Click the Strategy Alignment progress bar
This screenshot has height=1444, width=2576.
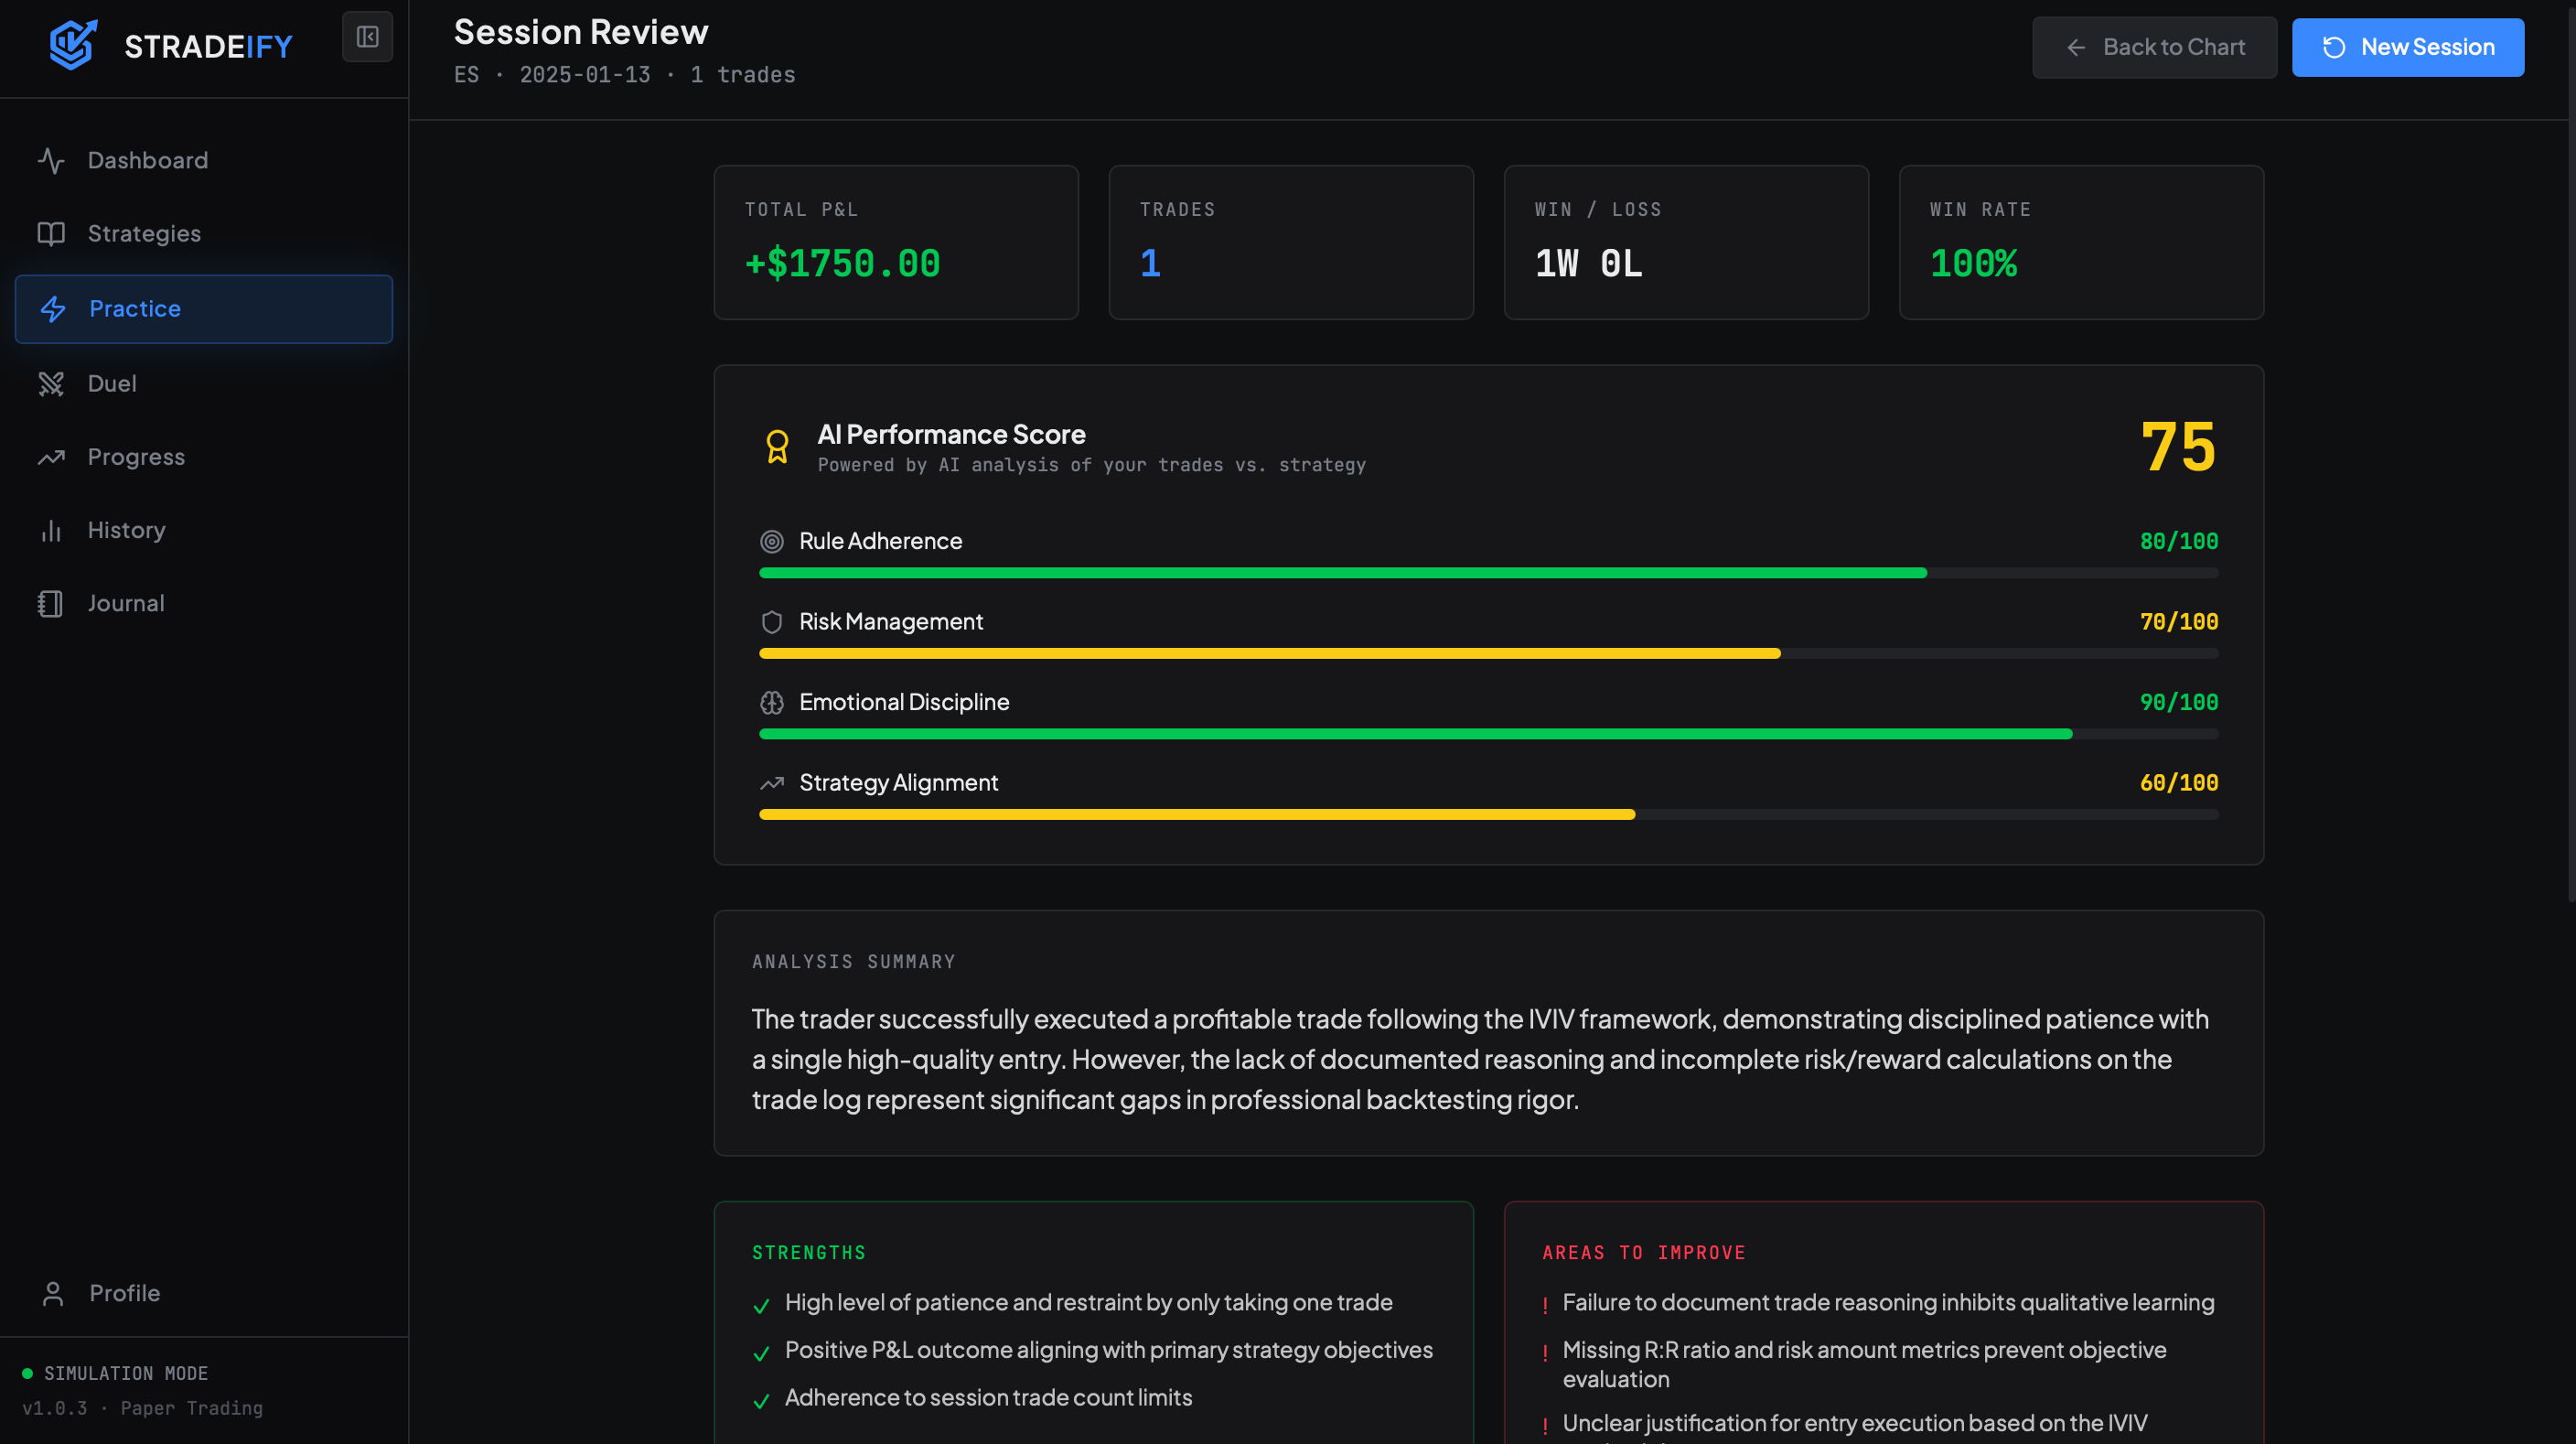(x=1488, y=814)
